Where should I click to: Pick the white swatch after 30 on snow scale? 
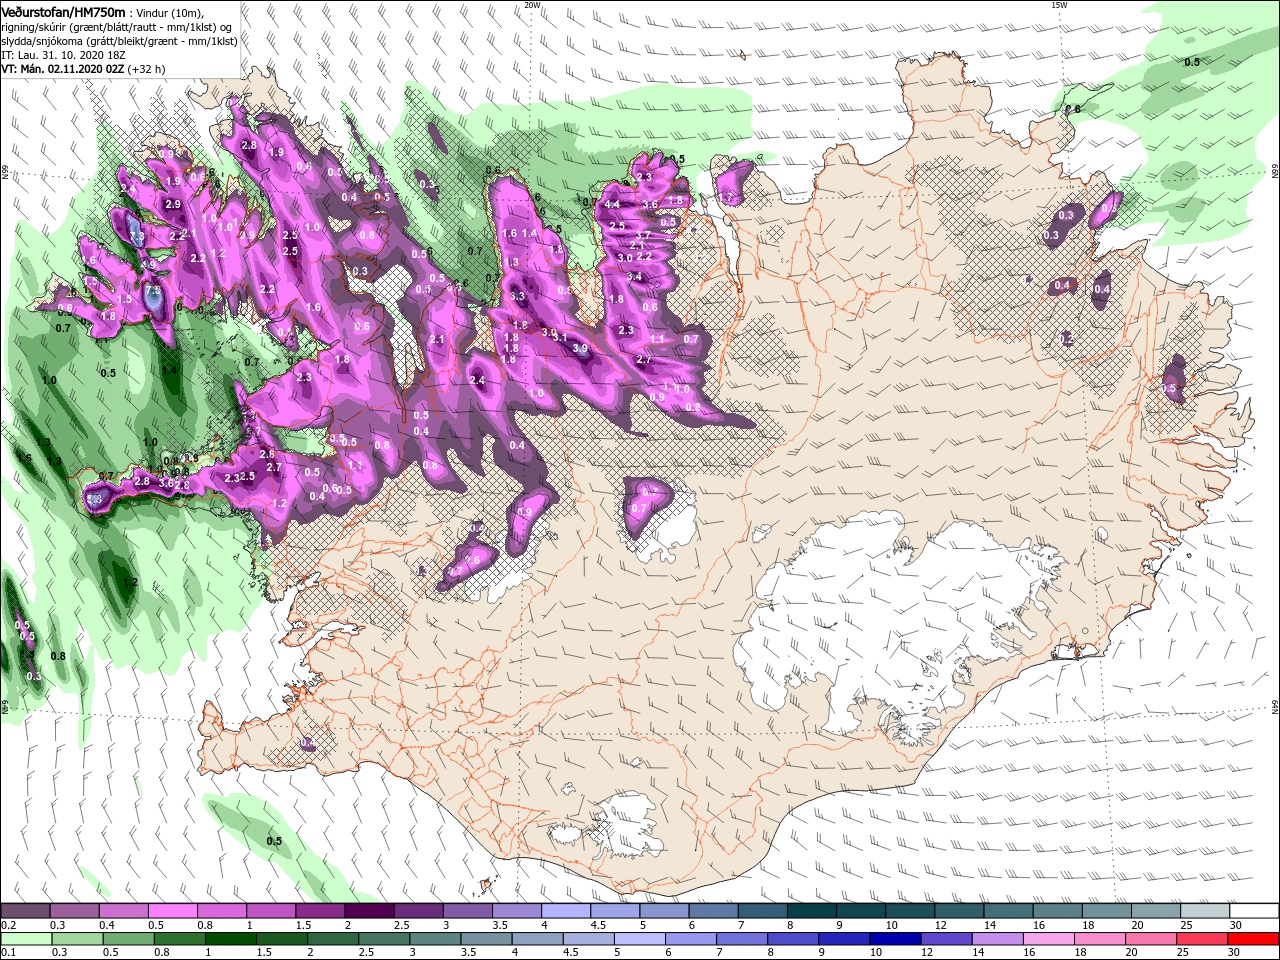[1254, 911]
